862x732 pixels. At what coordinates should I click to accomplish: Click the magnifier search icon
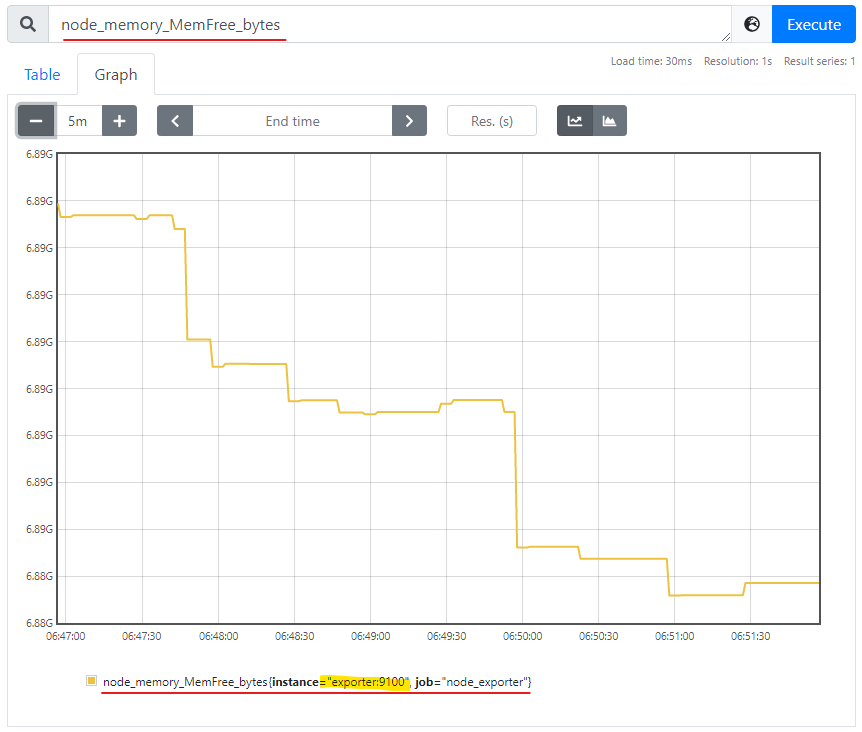point(28,24)
